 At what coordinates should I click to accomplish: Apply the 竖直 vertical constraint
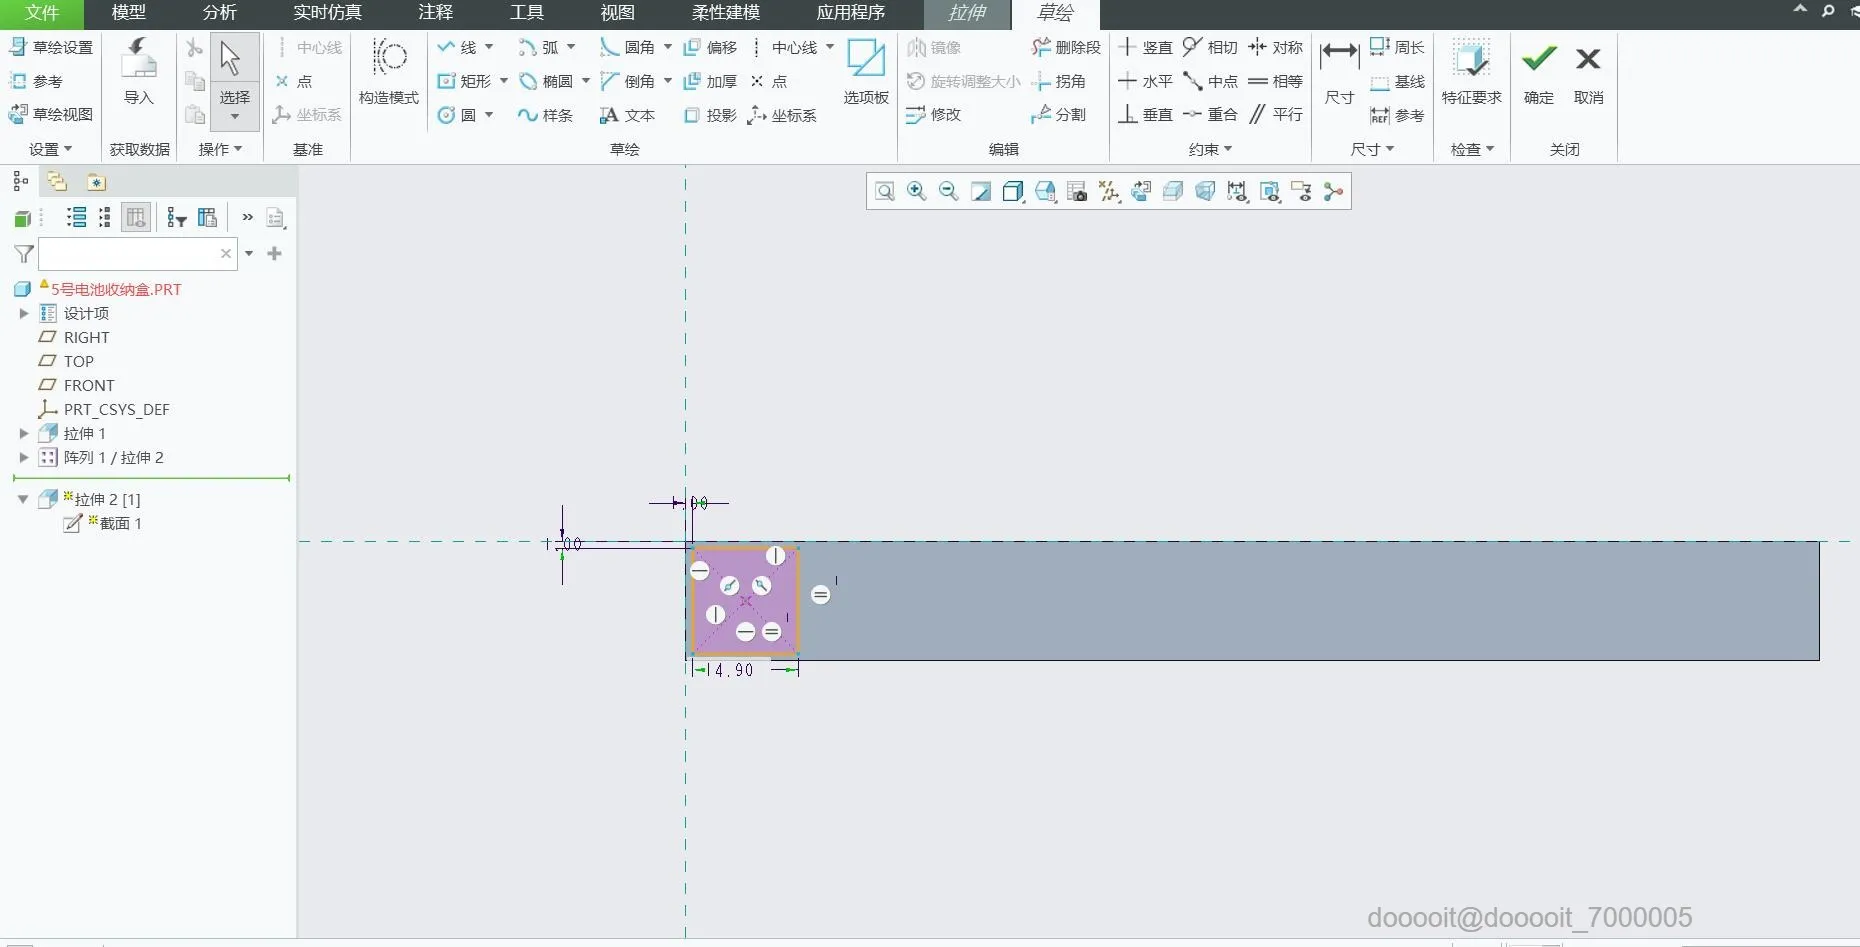1145,47
